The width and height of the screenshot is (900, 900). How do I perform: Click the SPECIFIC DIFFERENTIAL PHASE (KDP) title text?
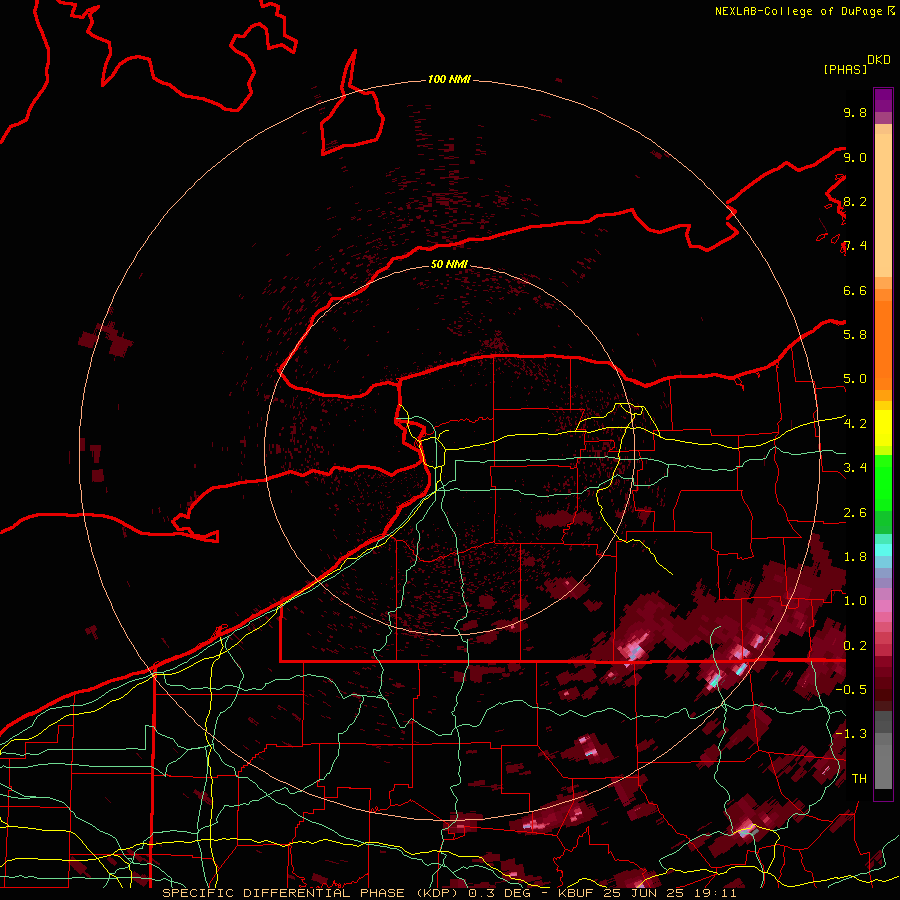312,893
